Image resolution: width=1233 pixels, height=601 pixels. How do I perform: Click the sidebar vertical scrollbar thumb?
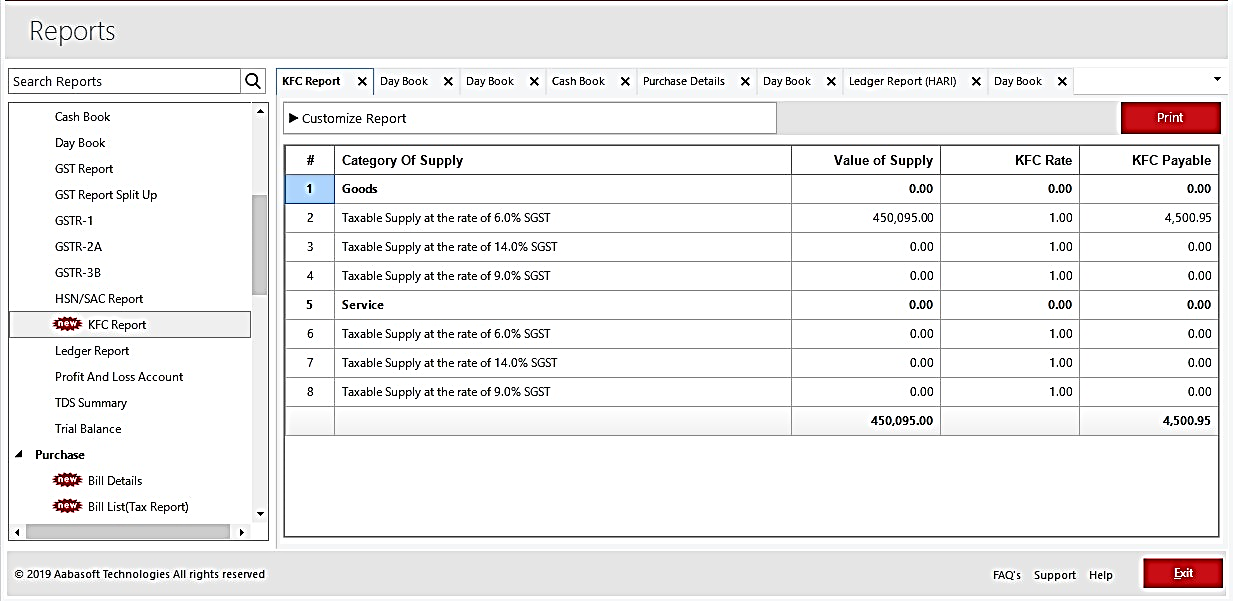260,245
